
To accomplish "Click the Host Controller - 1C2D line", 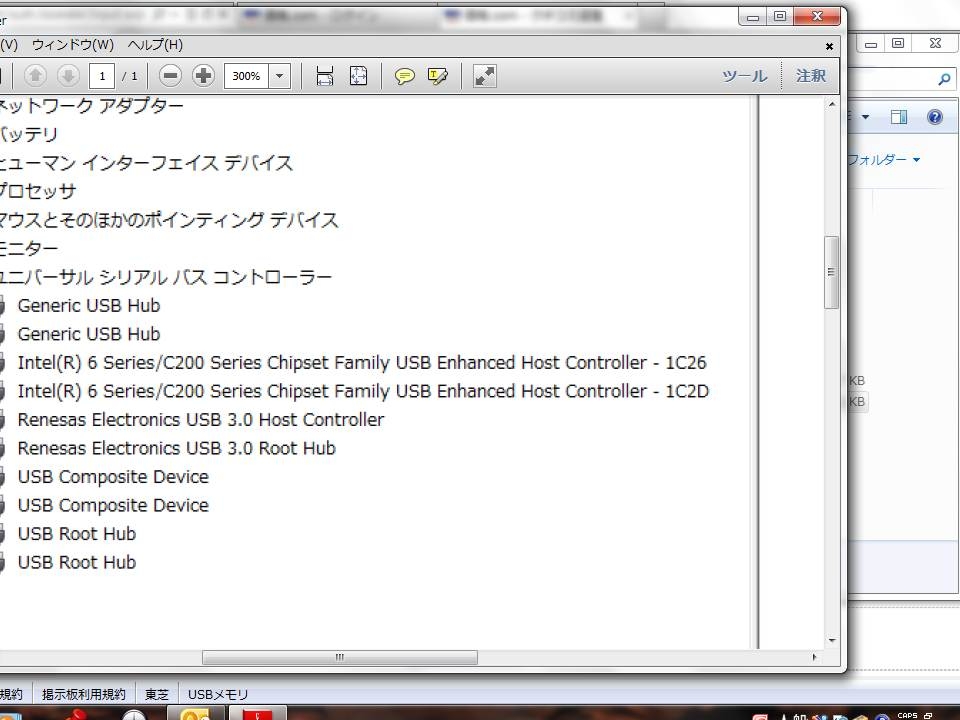I will (x=363, y=391).
